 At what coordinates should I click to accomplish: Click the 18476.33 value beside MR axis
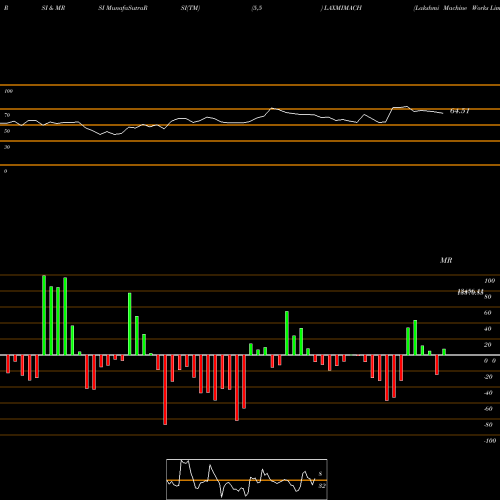click(470, 292)
